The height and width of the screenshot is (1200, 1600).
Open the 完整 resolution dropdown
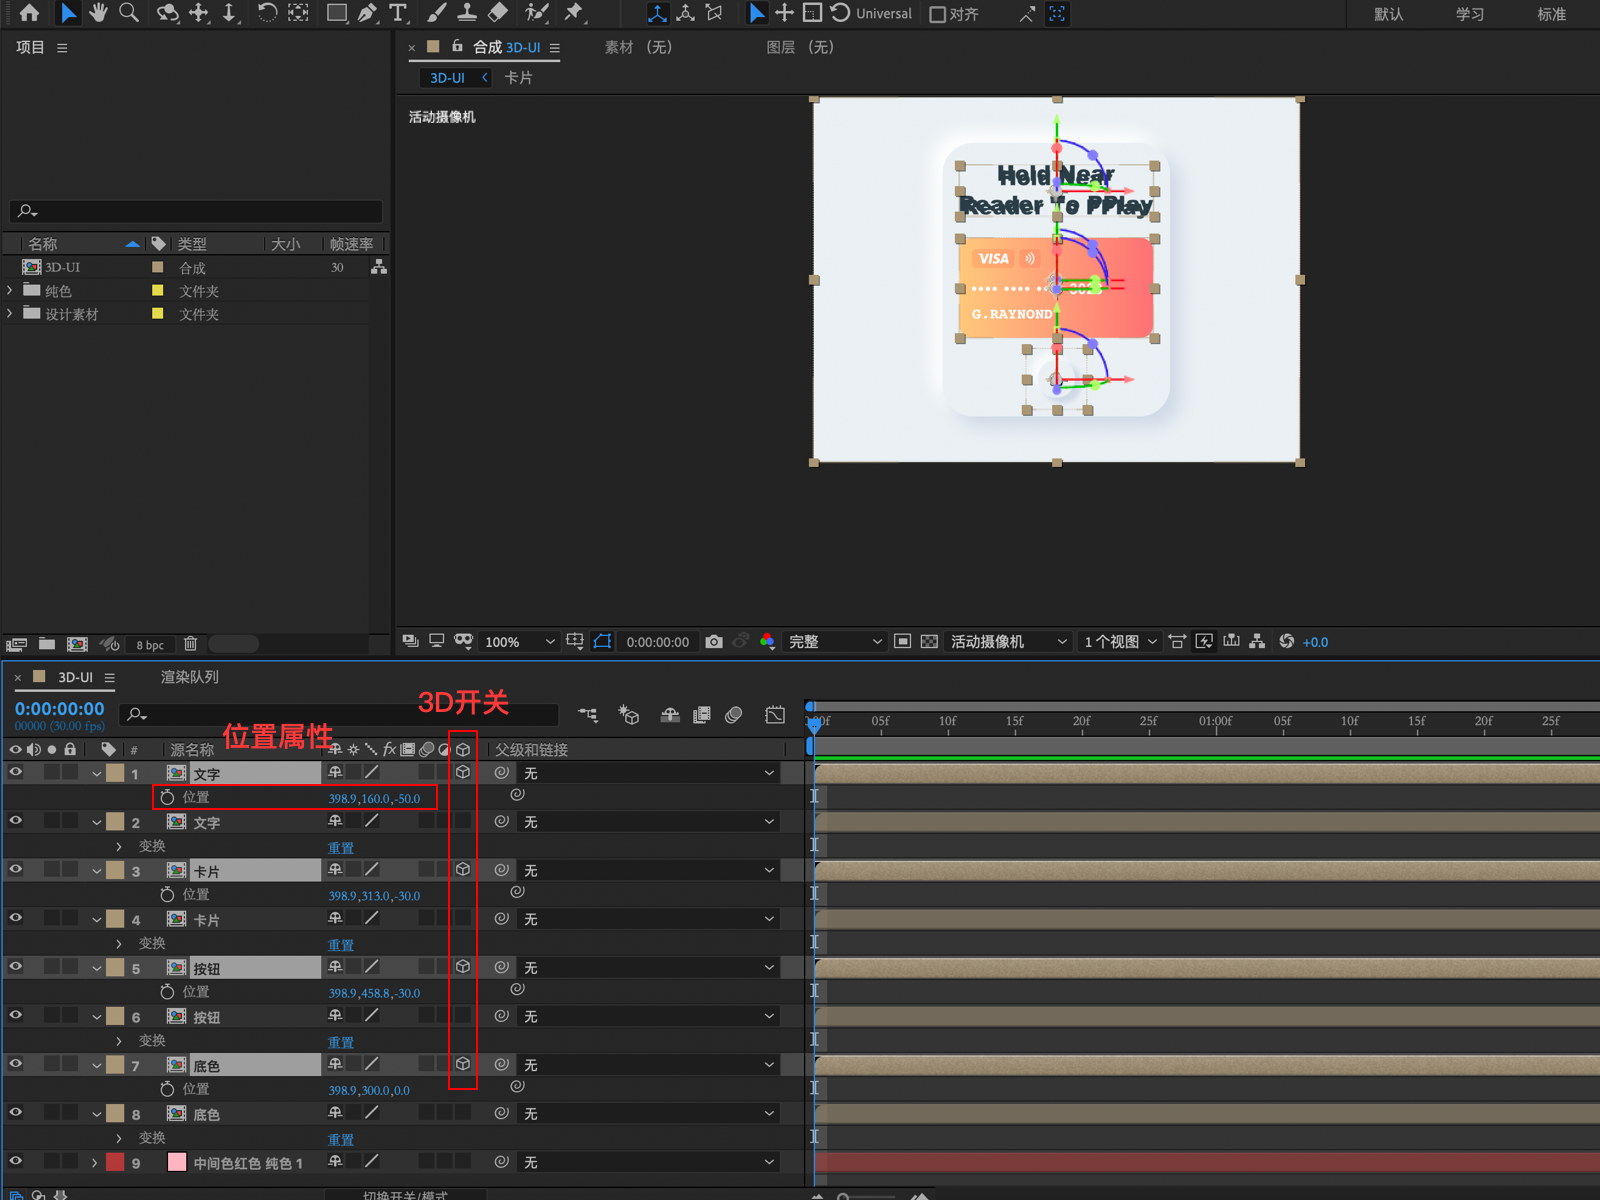[x=834, y=642]
